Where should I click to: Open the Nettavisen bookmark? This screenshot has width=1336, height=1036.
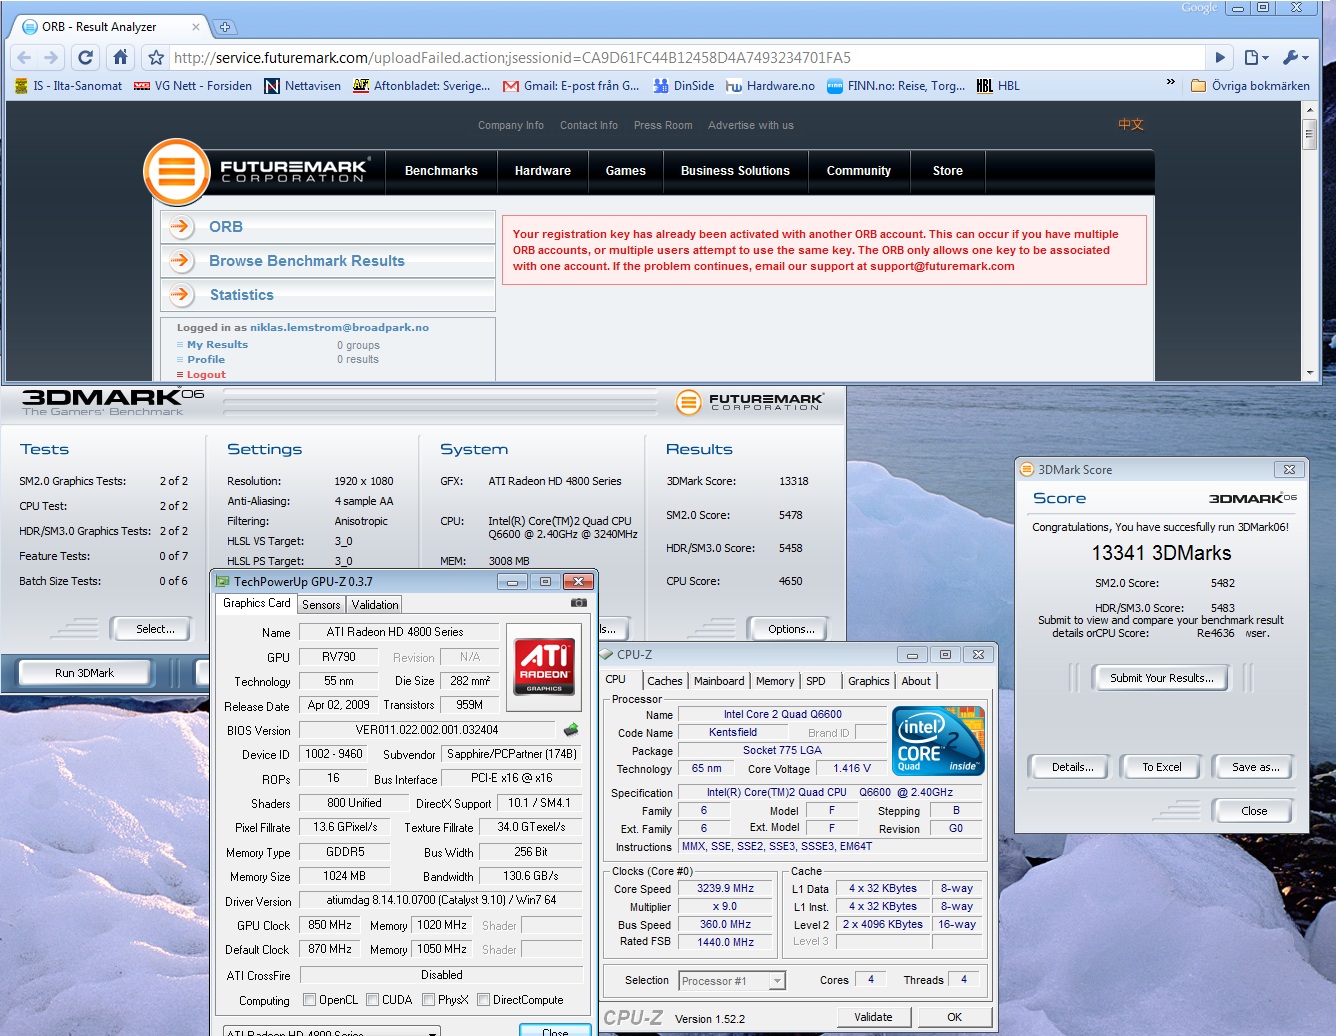302,86
